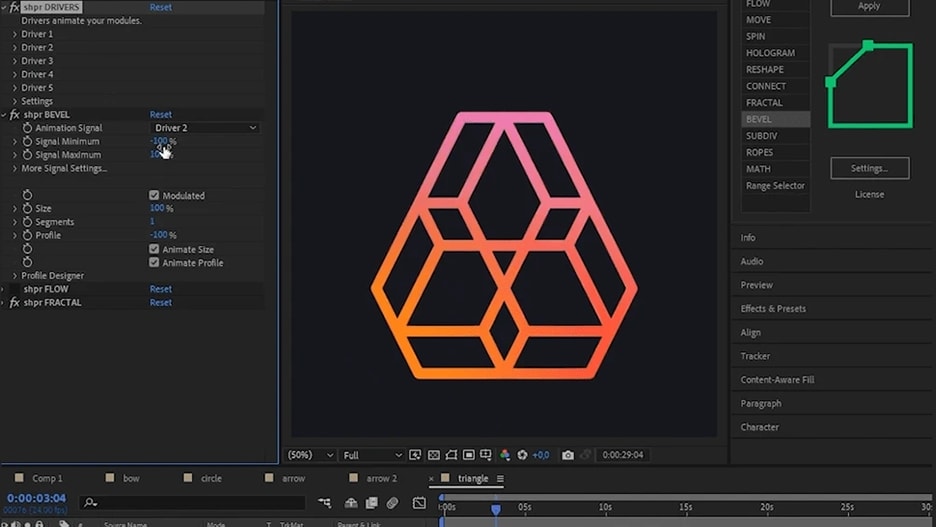
Task: Click the Signal Minimum stopwatch icon
Action: click(28, 141)
